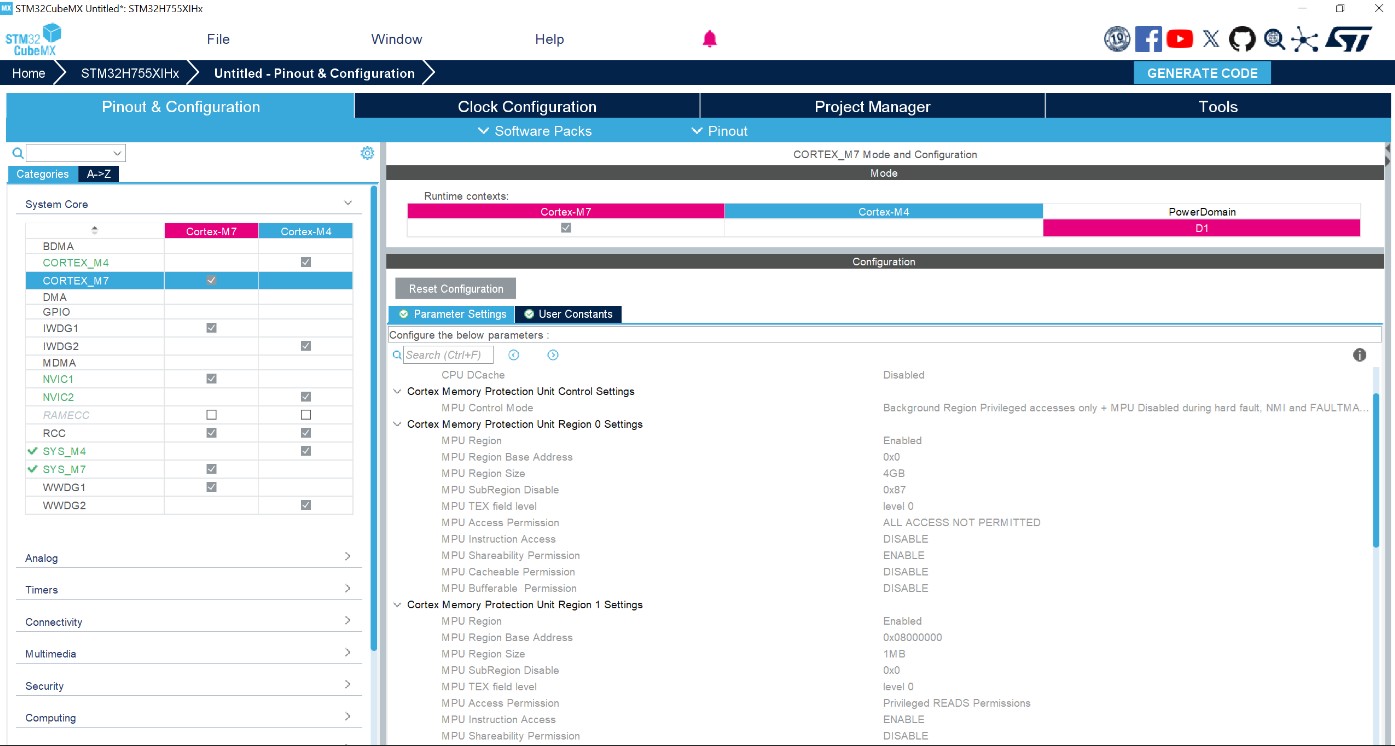
Task: Click the Reset Configuration button
Action: [456, 289]
